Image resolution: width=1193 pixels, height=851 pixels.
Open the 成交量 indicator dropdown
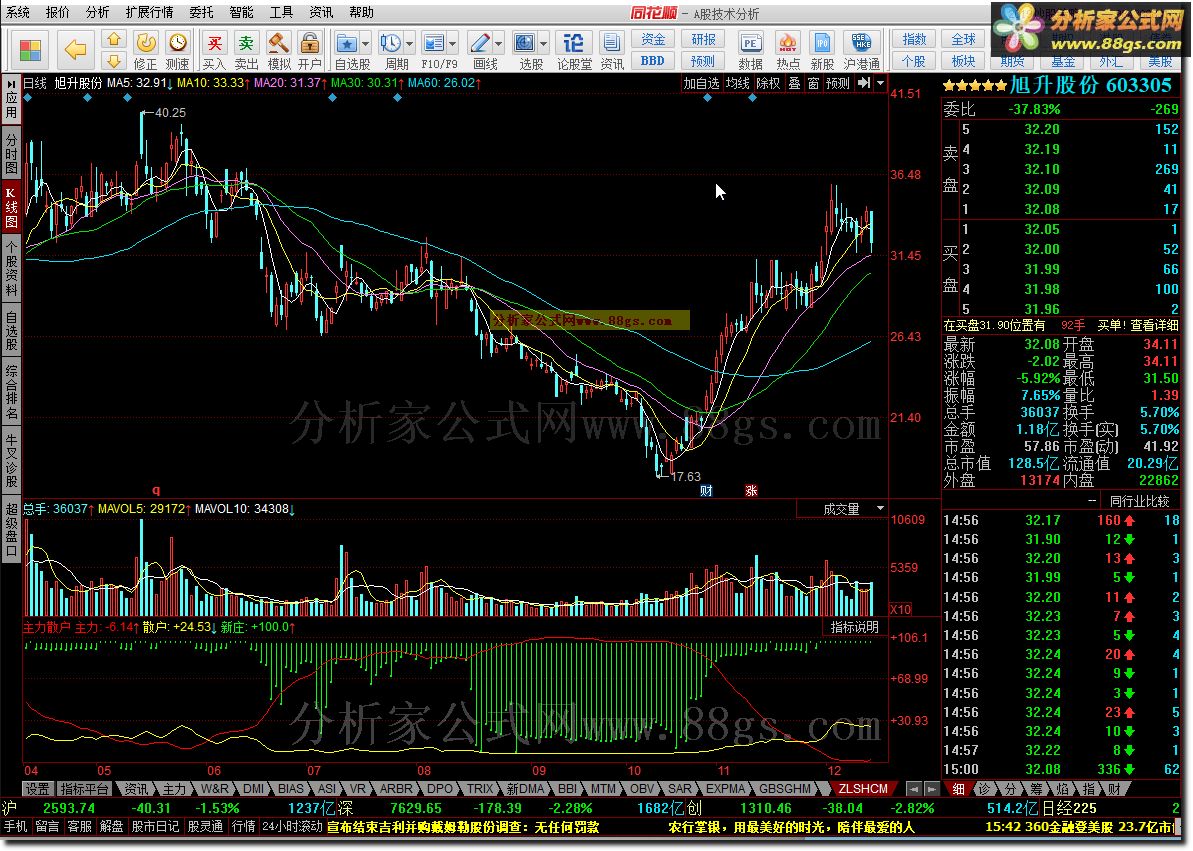[x=880, y=508]
